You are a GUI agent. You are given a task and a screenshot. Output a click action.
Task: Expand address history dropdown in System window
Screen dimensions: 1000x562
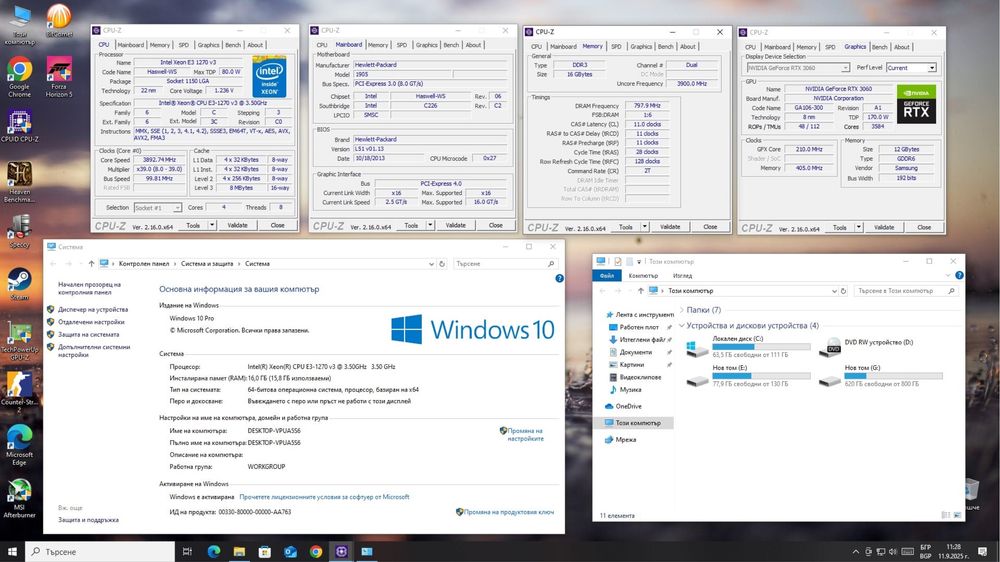point(431,263)
